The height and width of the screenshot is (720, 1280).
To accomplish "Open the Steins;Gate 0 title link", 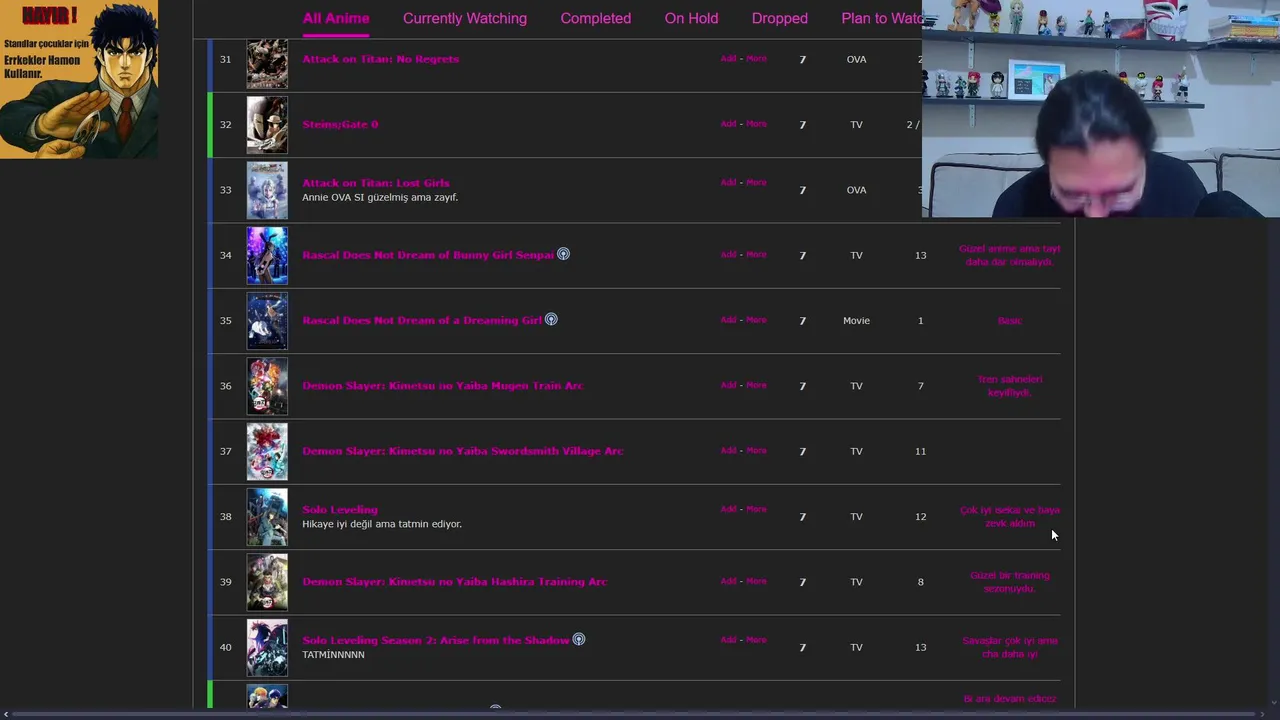I will pos(340,124).
